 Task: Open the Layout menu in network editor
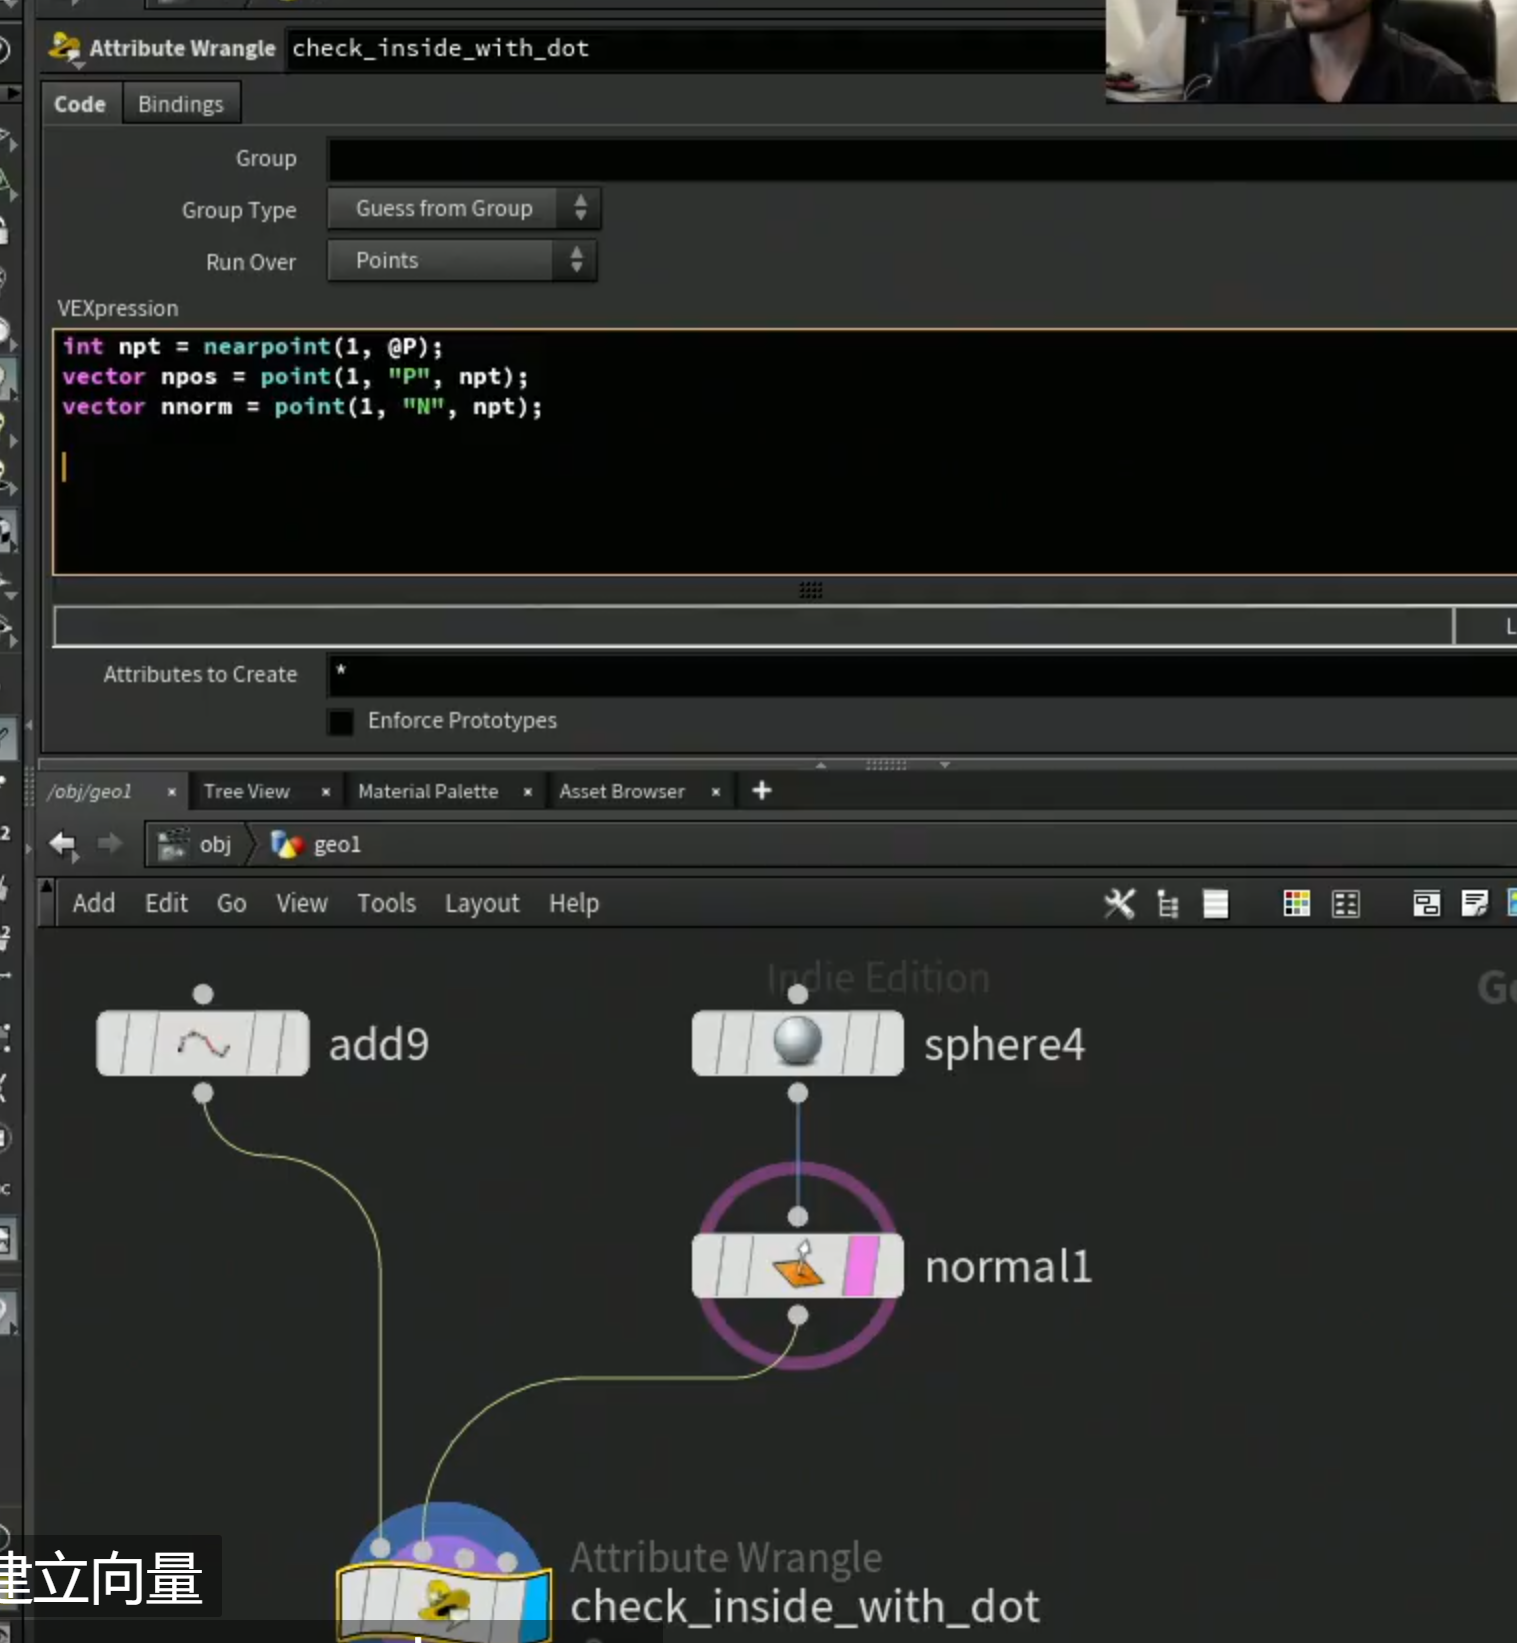(482, 903)
